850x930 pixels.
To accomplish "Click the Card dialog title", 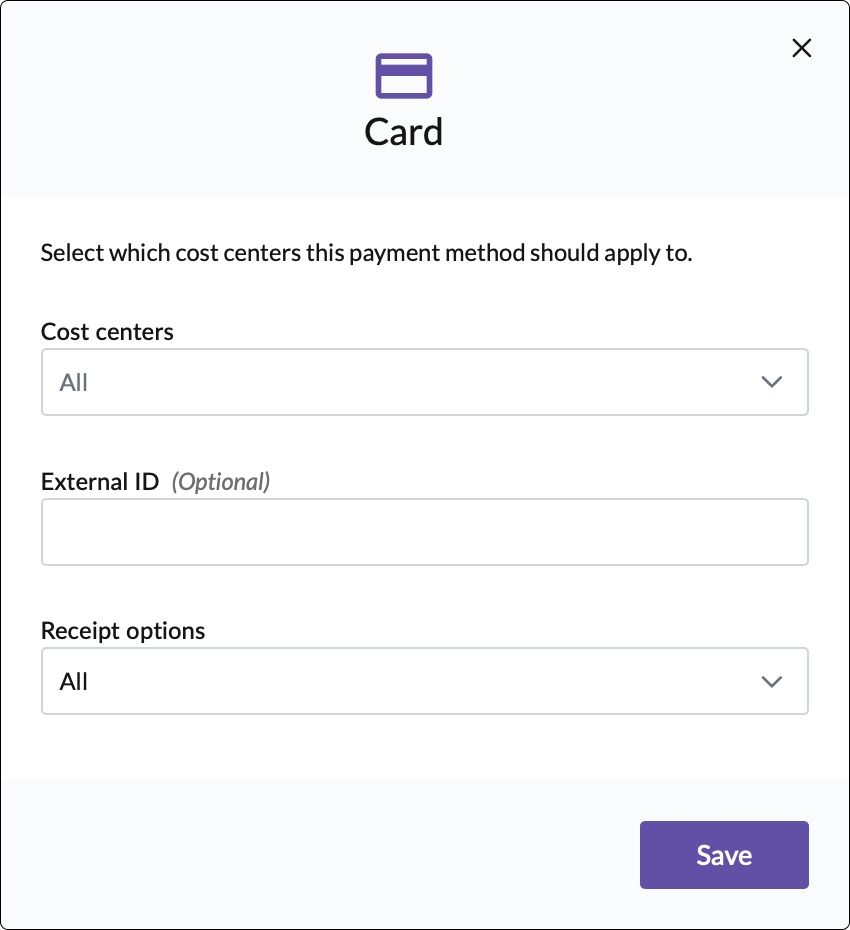I will click(x=404, y=132).
